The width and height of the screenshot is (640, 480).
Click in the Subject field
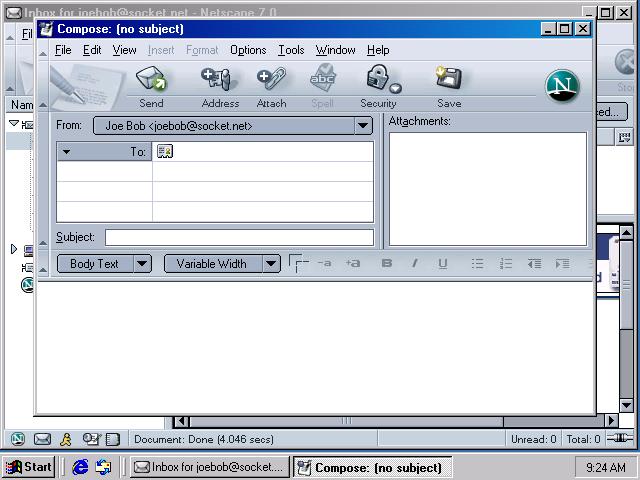[239, 237]
